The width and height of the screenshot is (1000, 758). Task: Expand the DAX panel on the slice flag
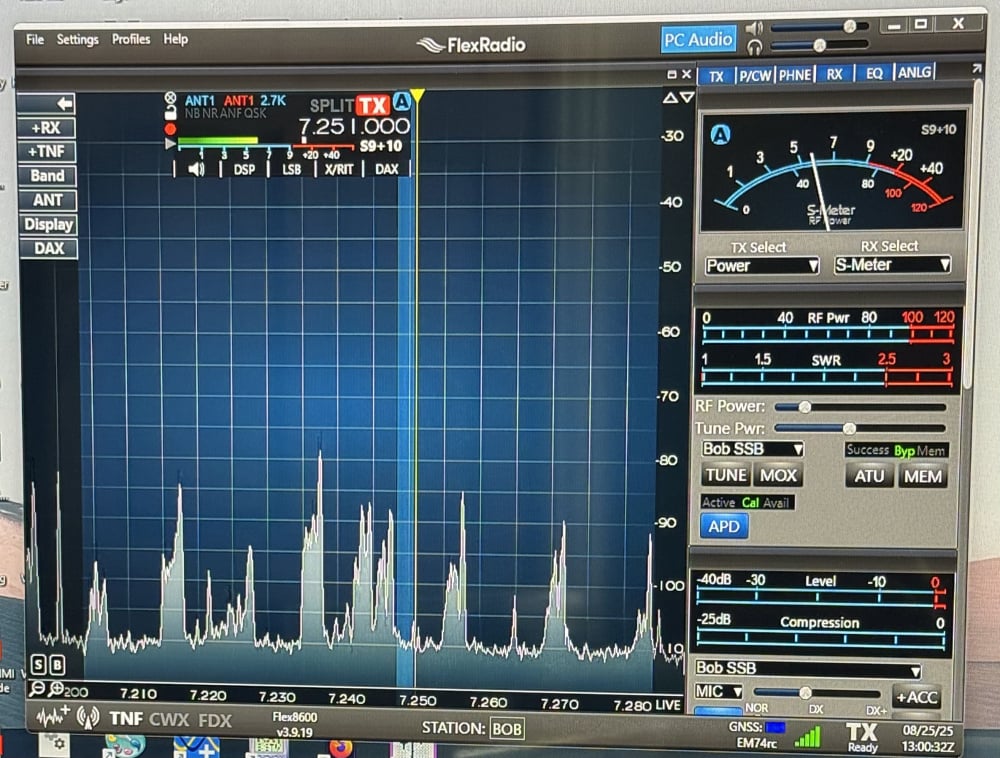click(x=386, y=170)
